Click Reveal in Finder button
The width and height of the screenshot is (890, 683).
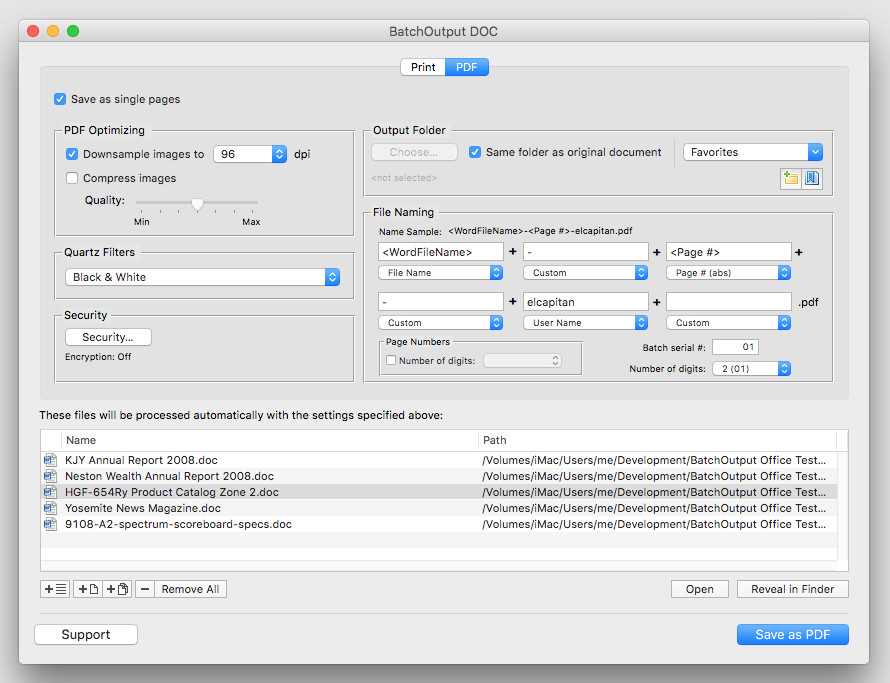tap(792, 589)
